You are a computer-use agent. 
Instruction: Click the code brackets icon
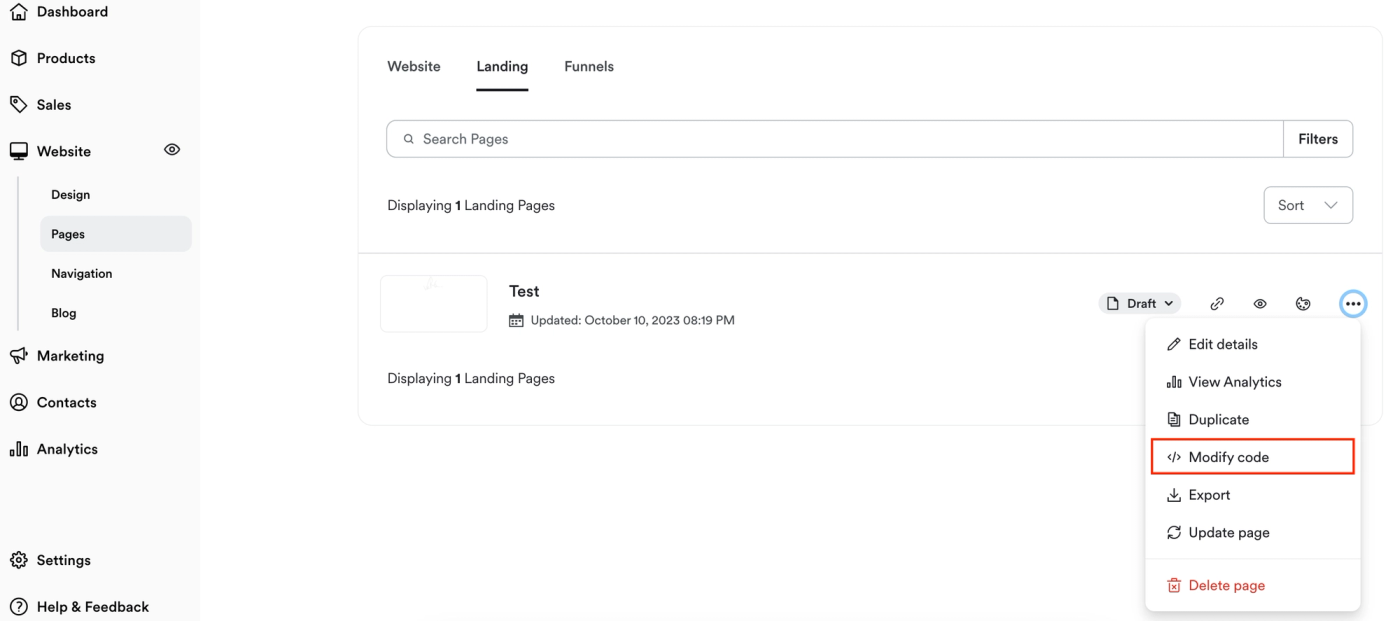pyautogui.click(x=1174, y=457)
